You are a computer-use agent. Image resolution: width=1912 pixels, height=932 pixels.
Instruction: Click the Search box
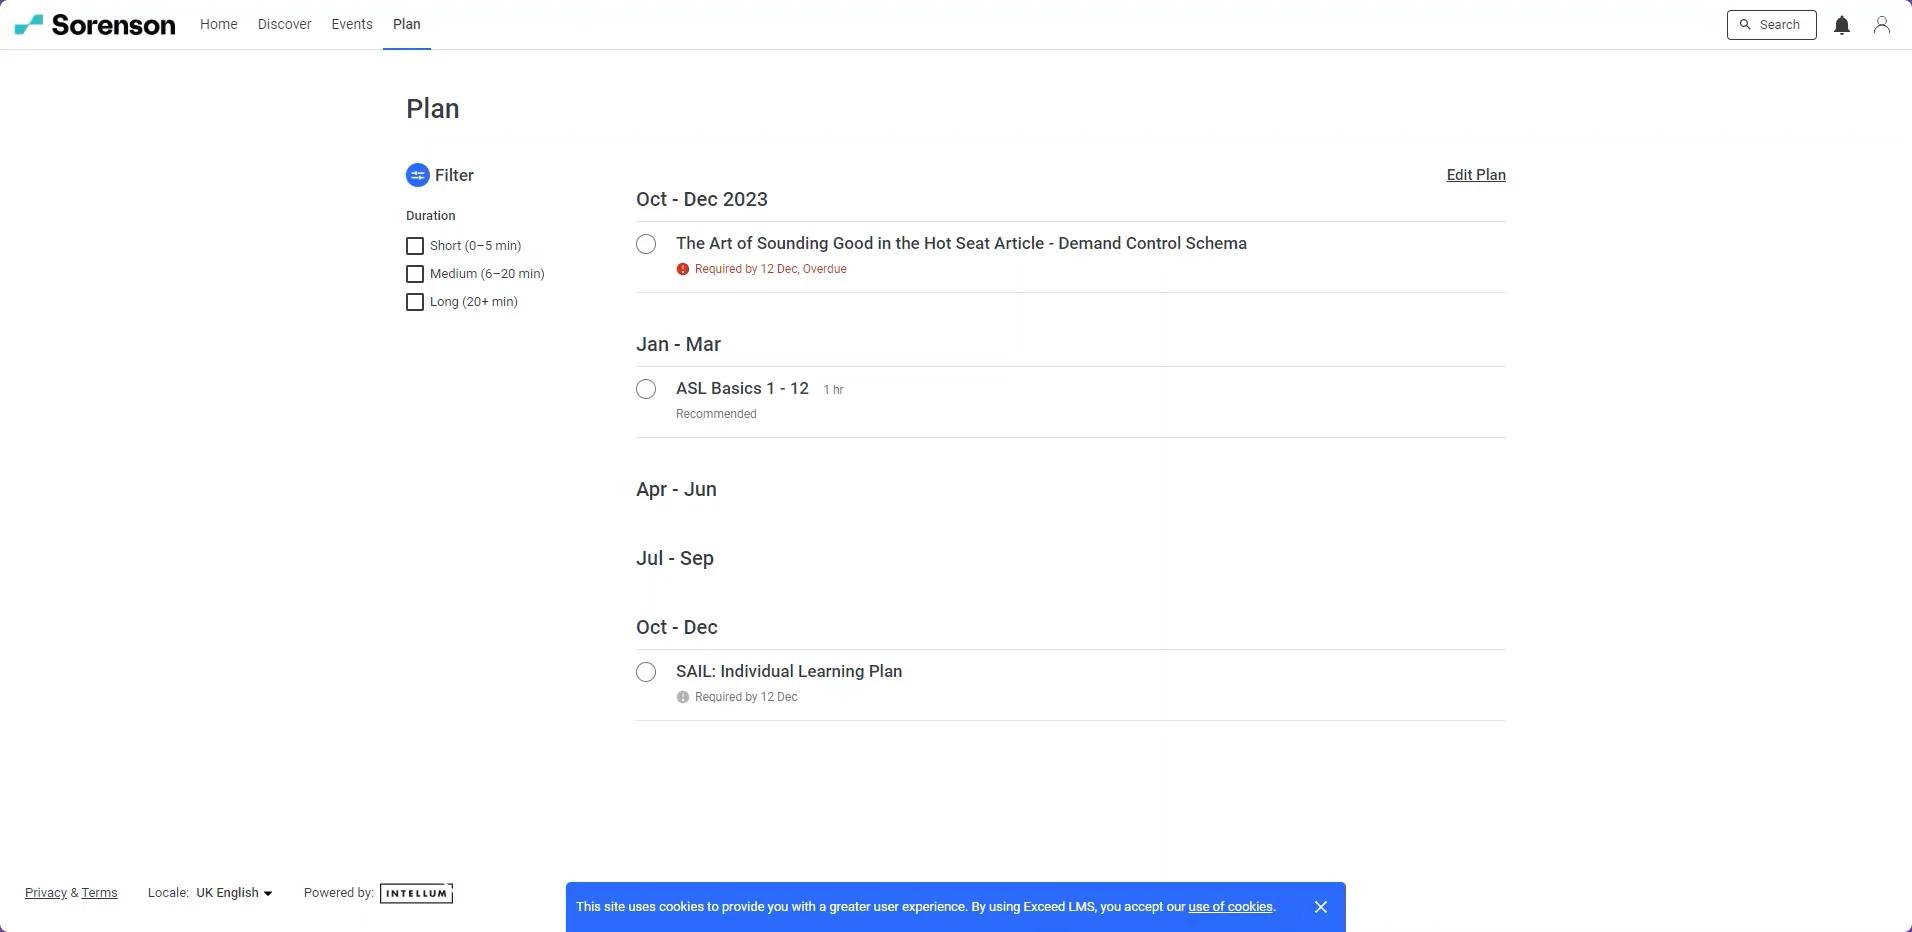click(x=1771, y=25)
